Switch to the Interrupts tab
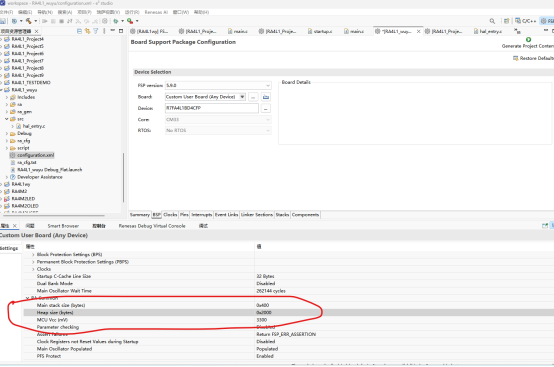 (202, 215)
